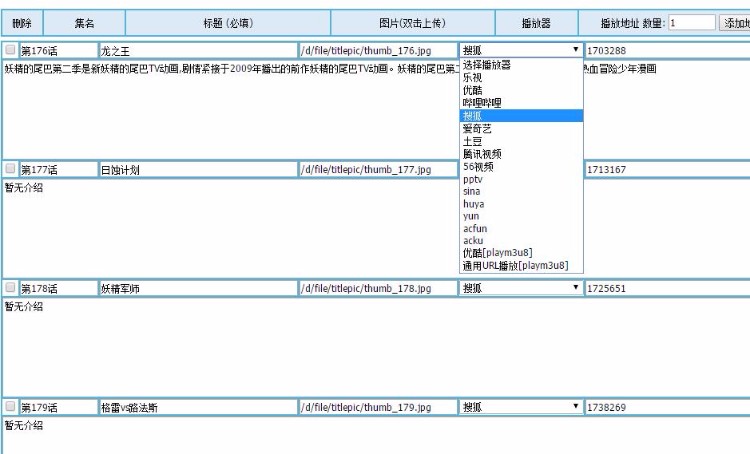
Task: Tick the delete checkbox for 第176话
Action: click(x=10, y=50)
